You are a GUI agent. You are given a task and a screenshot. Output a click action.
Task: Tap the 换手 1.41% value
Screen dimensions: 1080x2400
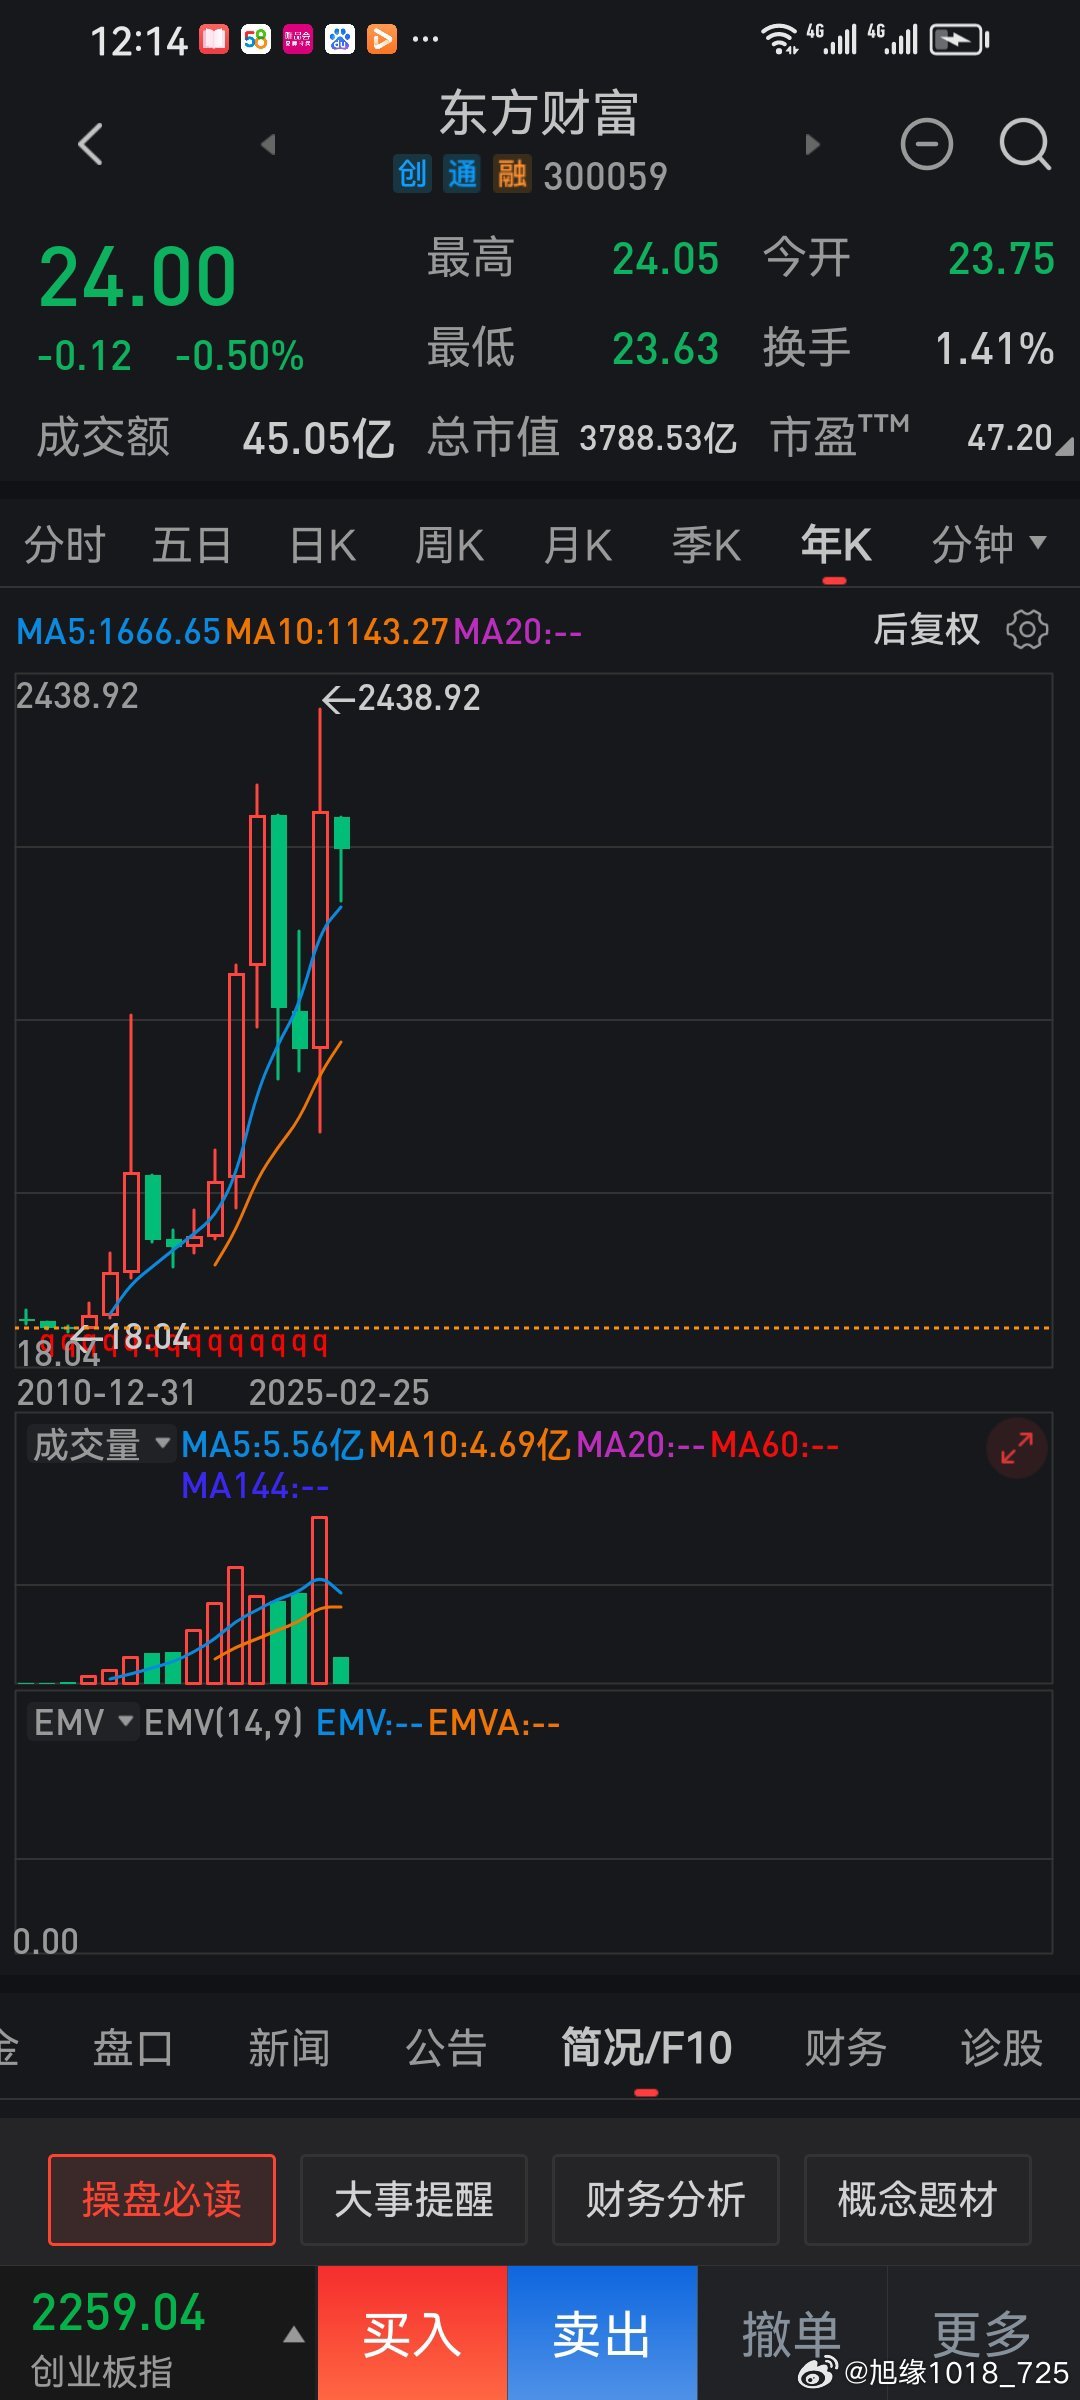click(x=994, y=349)
